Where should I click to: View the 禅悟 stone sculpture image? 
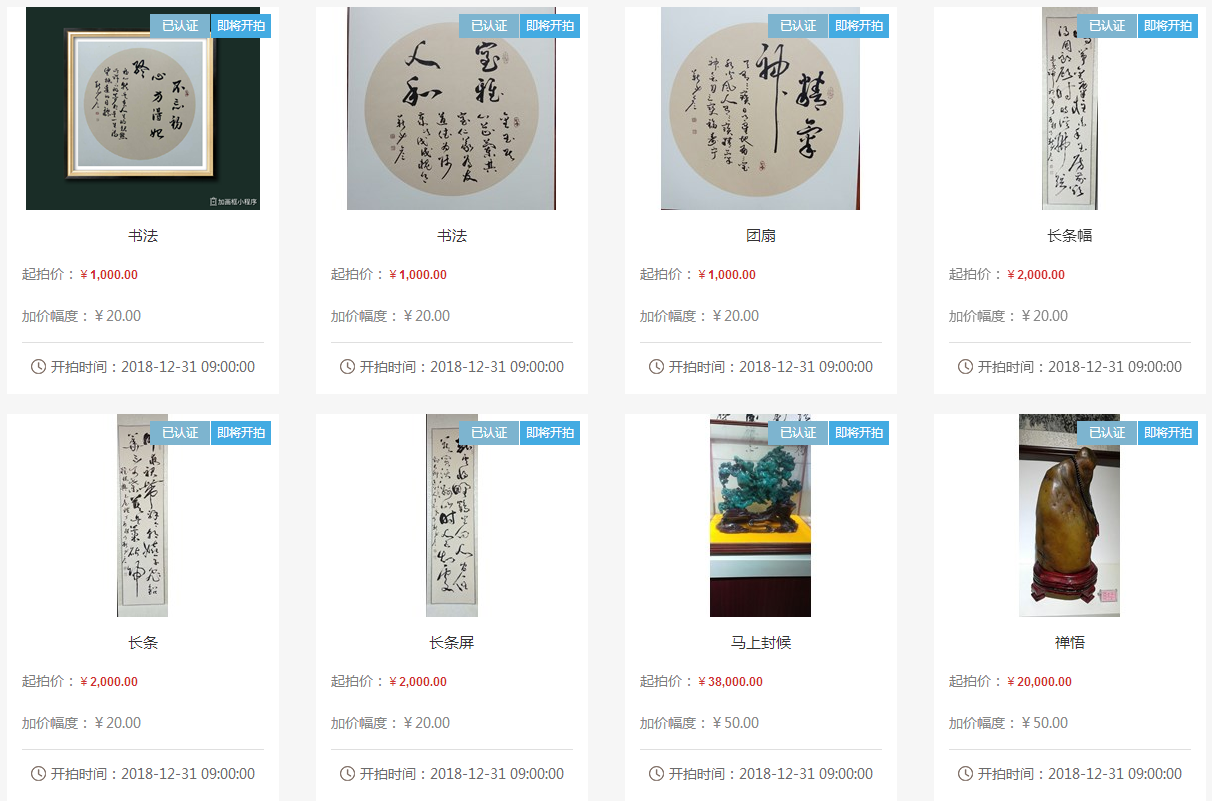coord(1069,515)
